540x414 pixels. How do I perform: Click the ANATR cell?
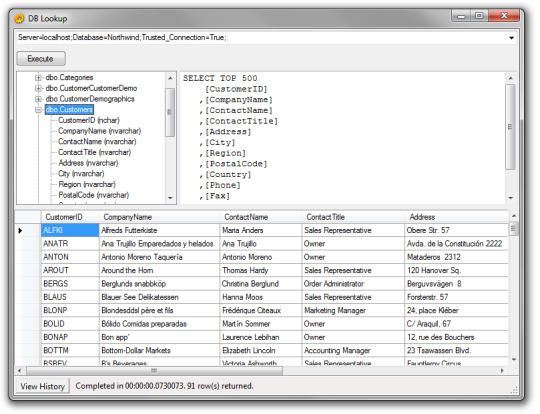(x=70, y=244)
